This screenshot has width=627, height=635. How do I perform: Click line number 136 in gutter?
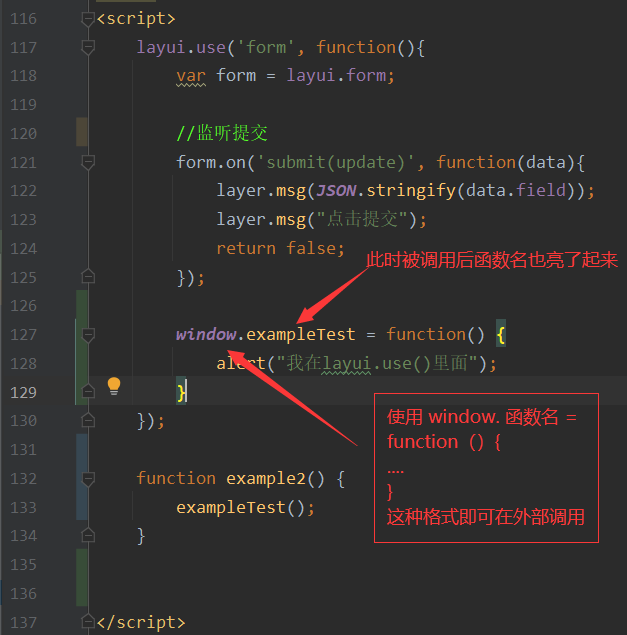pos(23,594)
